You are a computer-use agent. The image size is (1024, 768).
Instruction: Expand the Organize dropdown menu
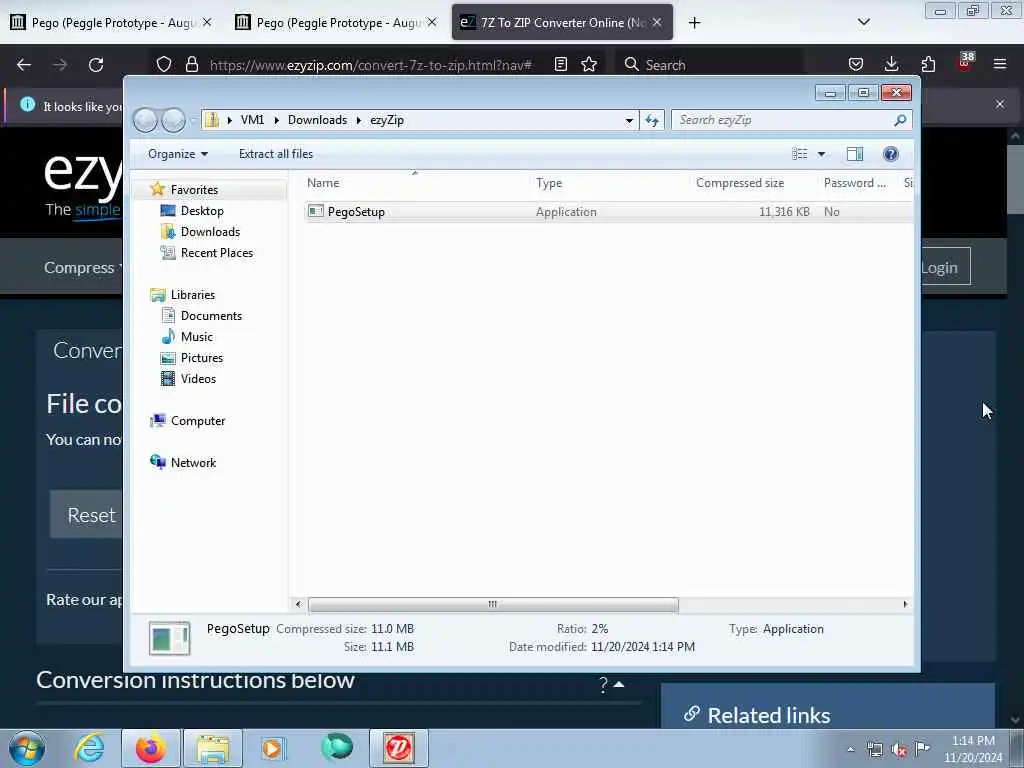tap(178, 154)
